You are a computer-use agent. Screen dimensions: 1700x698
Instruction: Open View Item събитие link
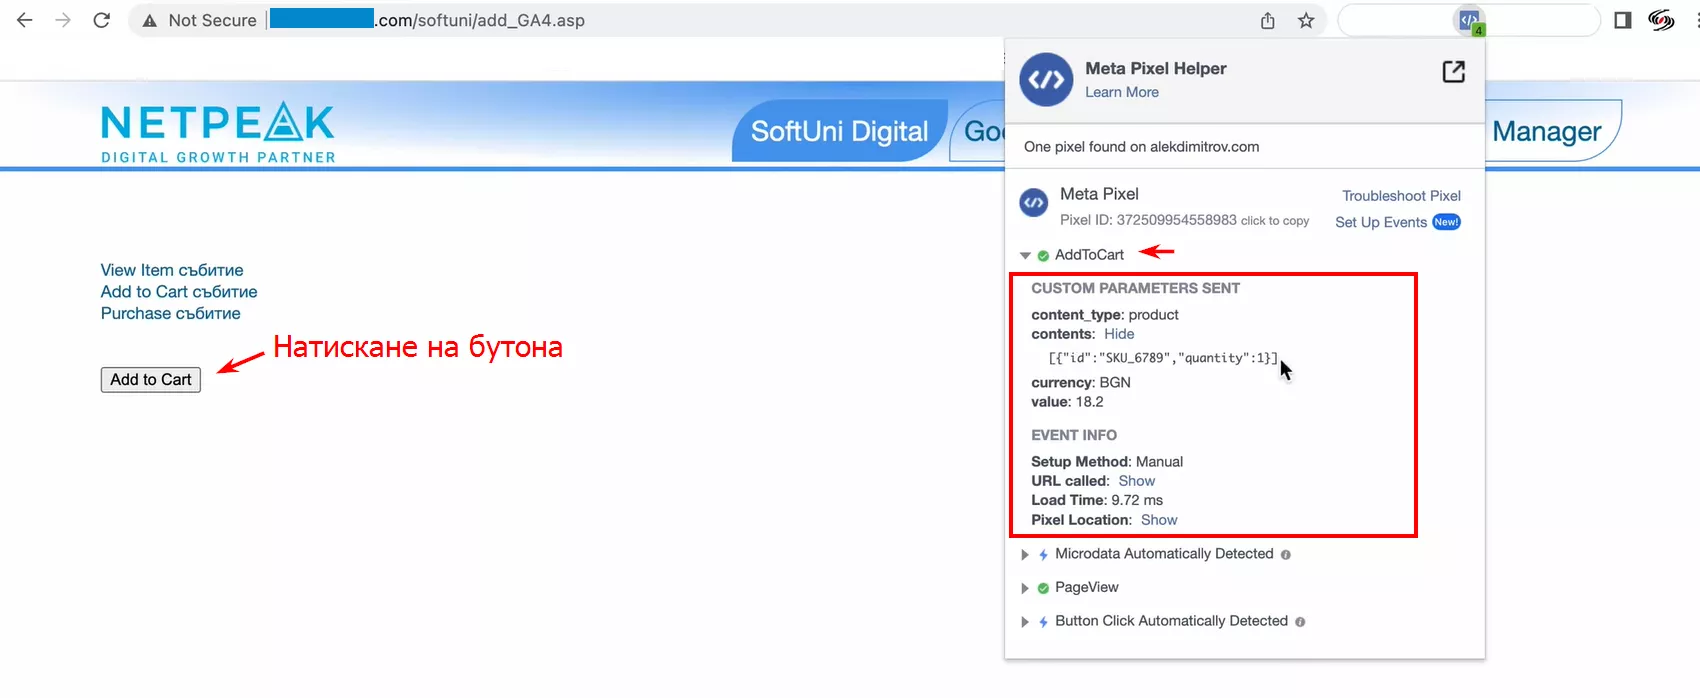[172, 270]
